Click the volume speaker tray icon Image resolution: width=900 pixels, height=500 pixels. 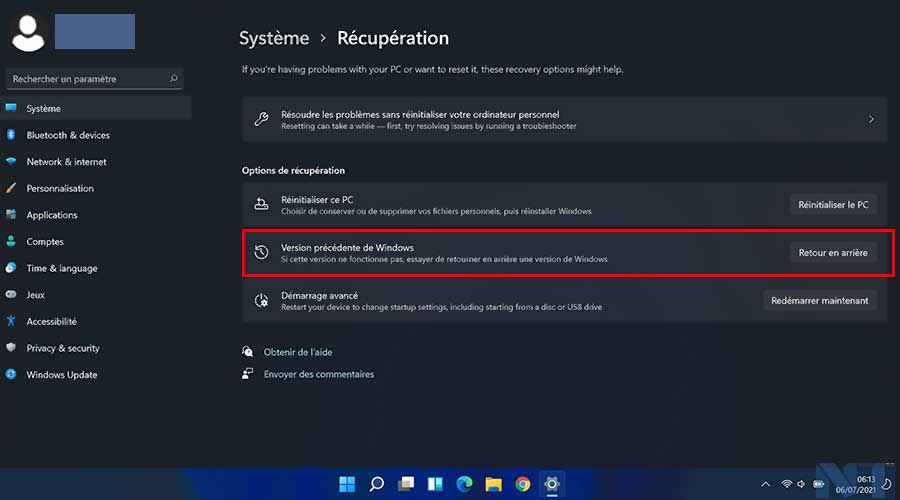pos(801,484)
